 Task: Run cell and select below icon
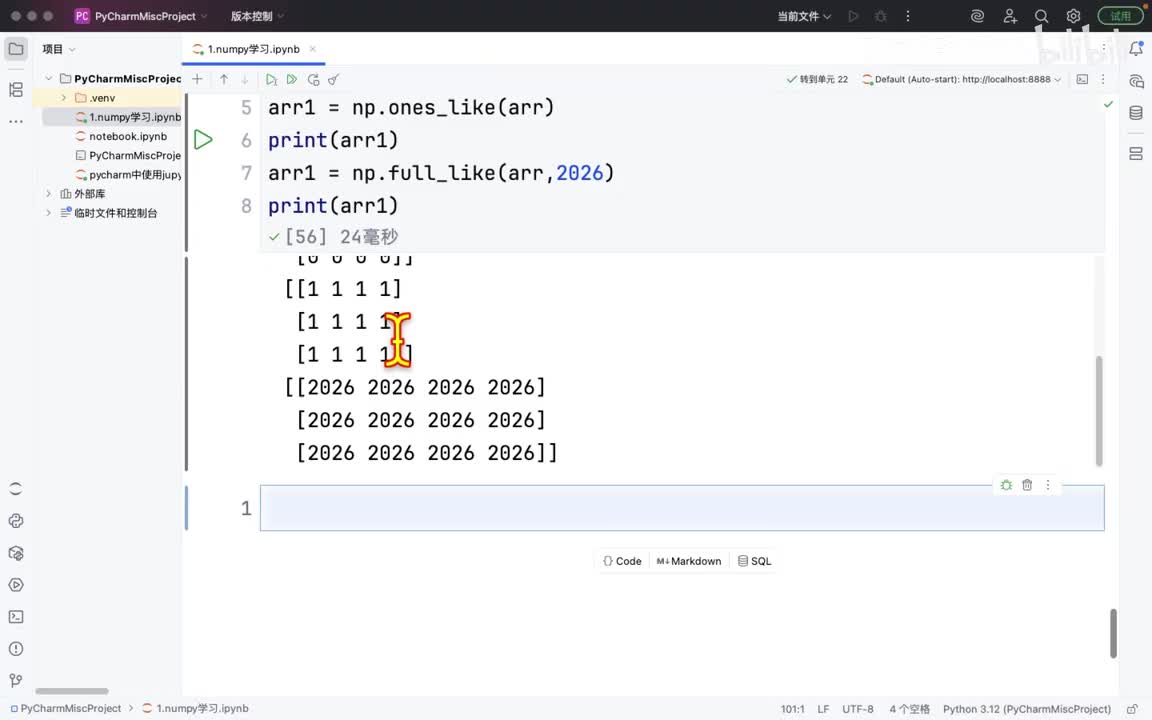pyautogui.click(x=271, y=79)
